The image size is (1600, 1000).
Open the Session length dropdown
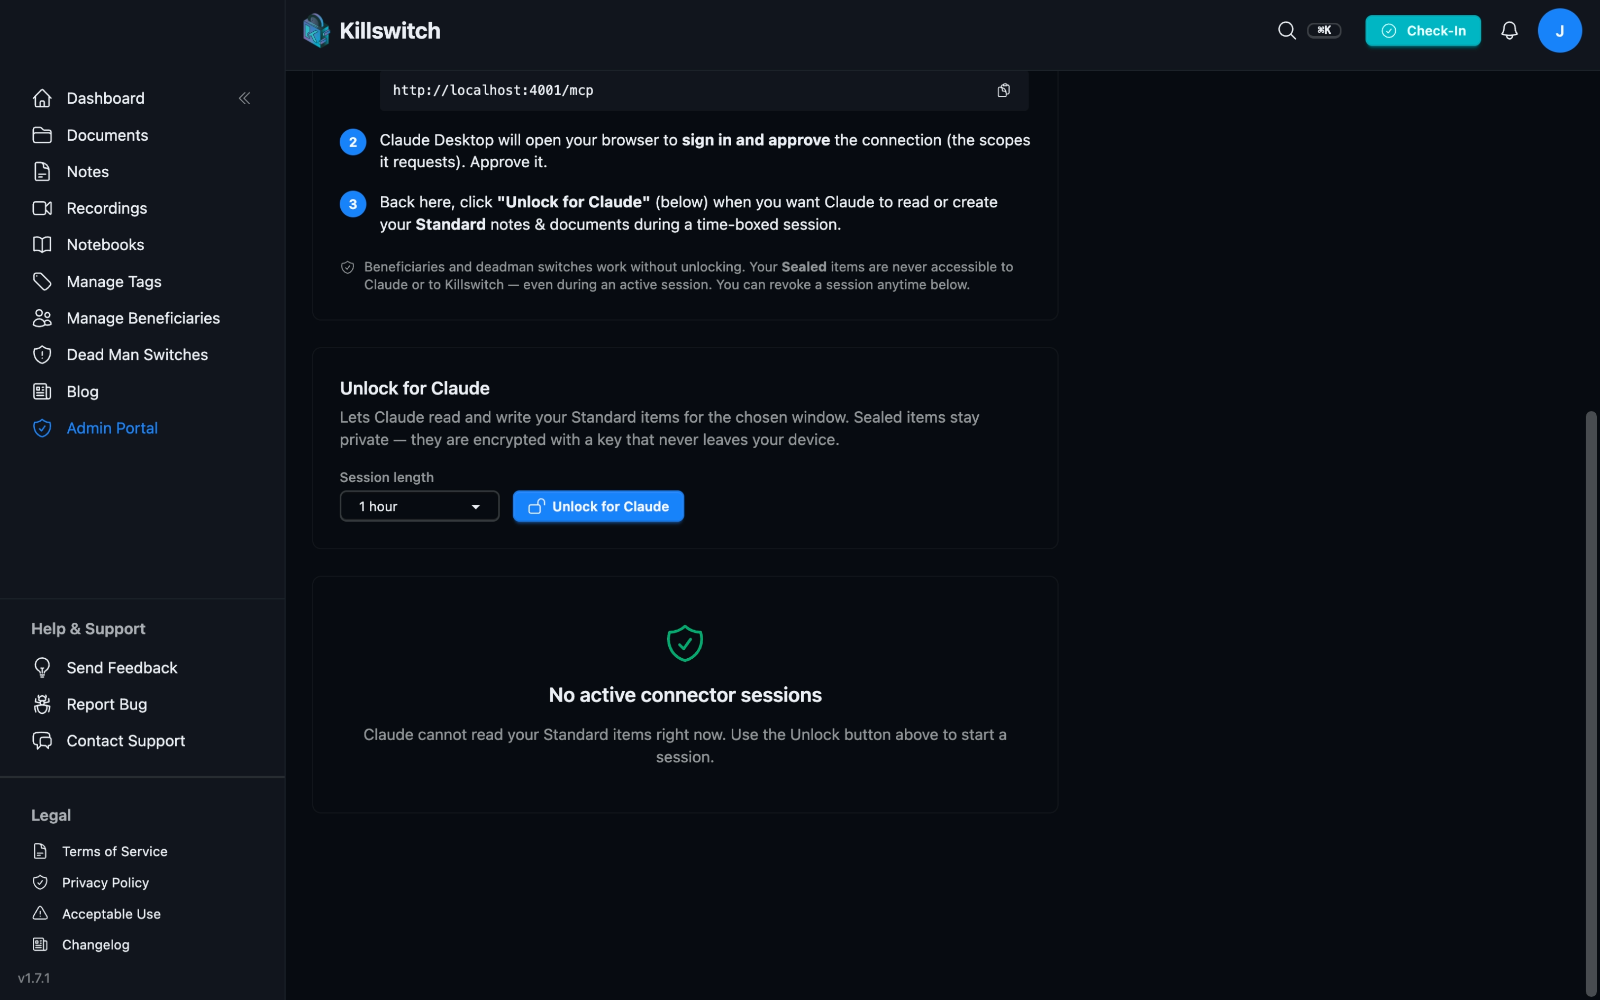[419, 506]
